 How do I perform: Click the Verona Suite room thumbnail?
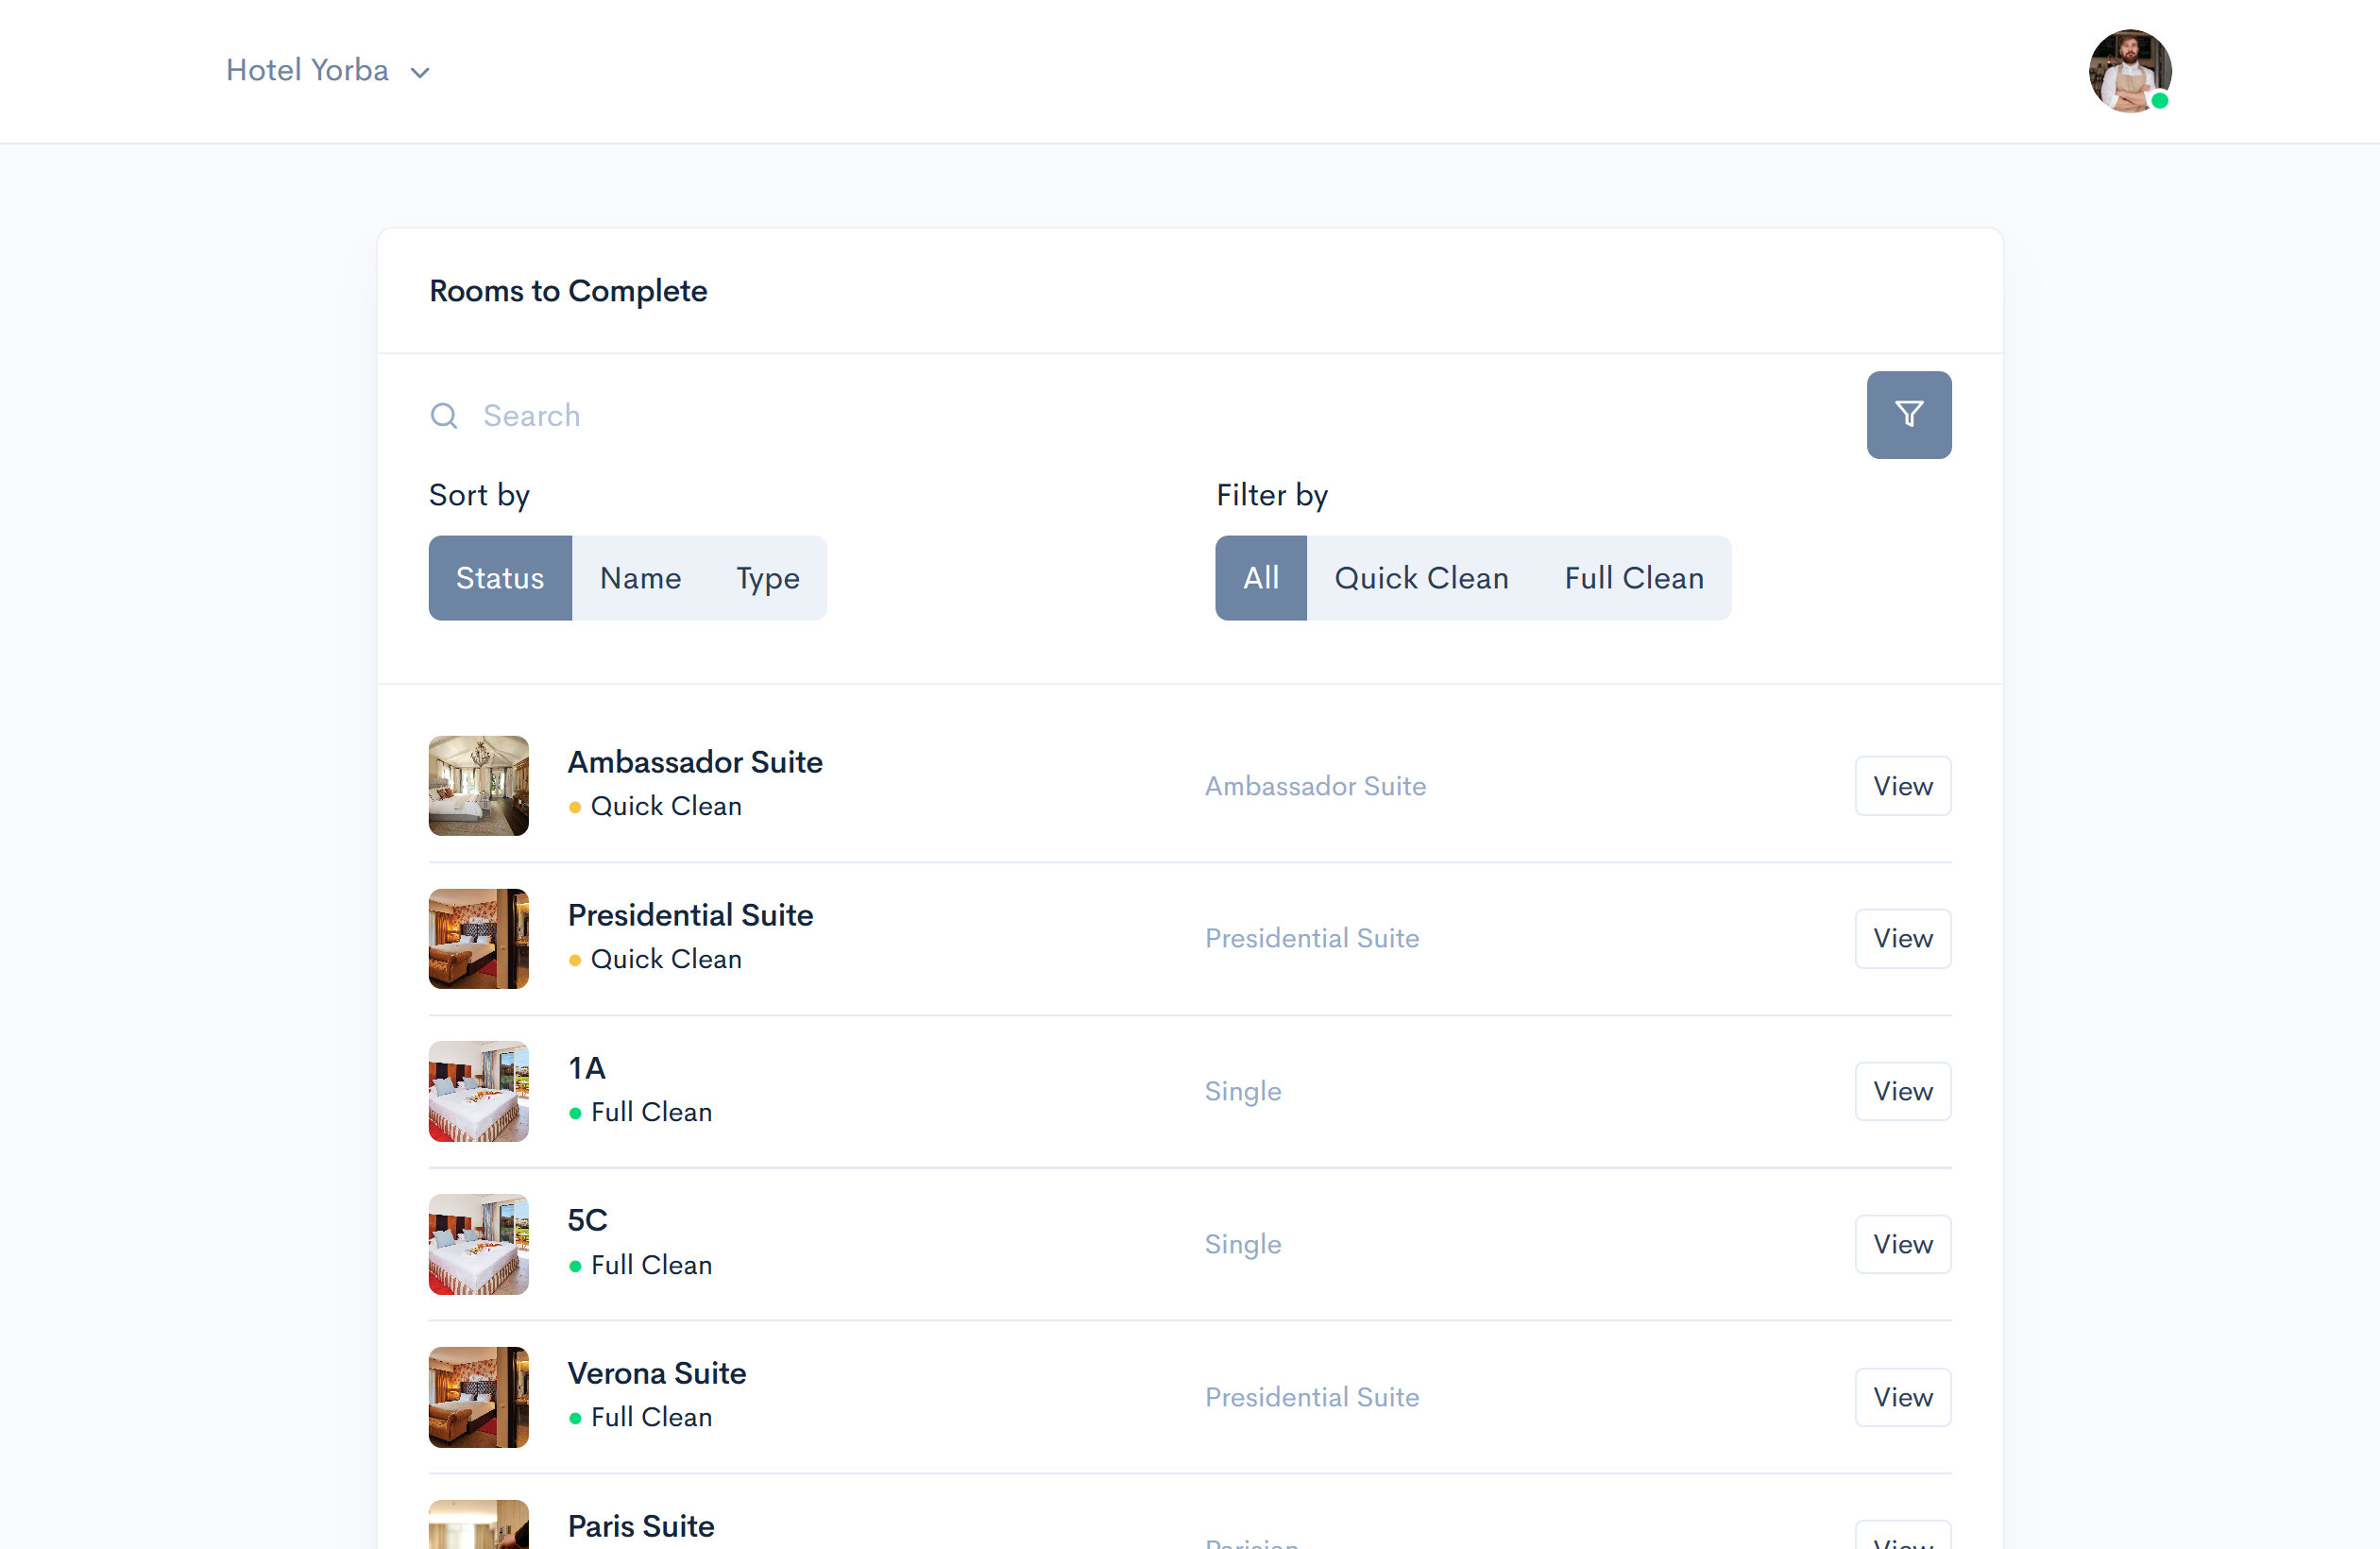481,1396
